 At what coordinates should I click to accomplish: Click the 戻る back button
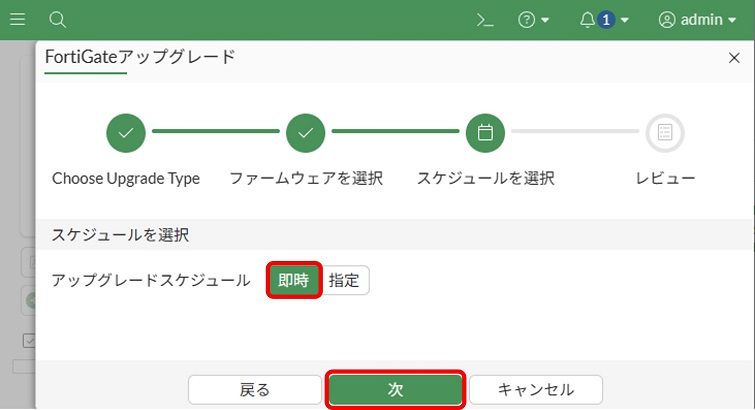tap(255, 389)
